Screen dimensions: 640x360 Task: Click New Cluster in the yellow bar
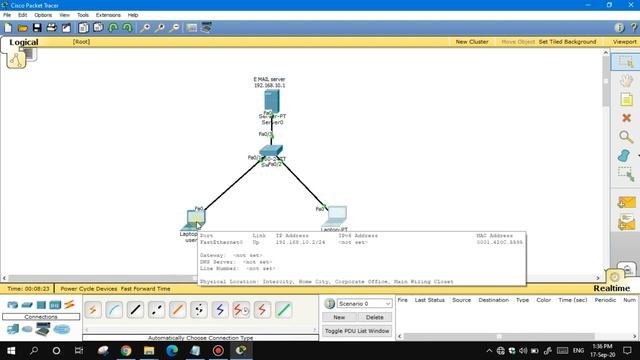coord(472,42)
